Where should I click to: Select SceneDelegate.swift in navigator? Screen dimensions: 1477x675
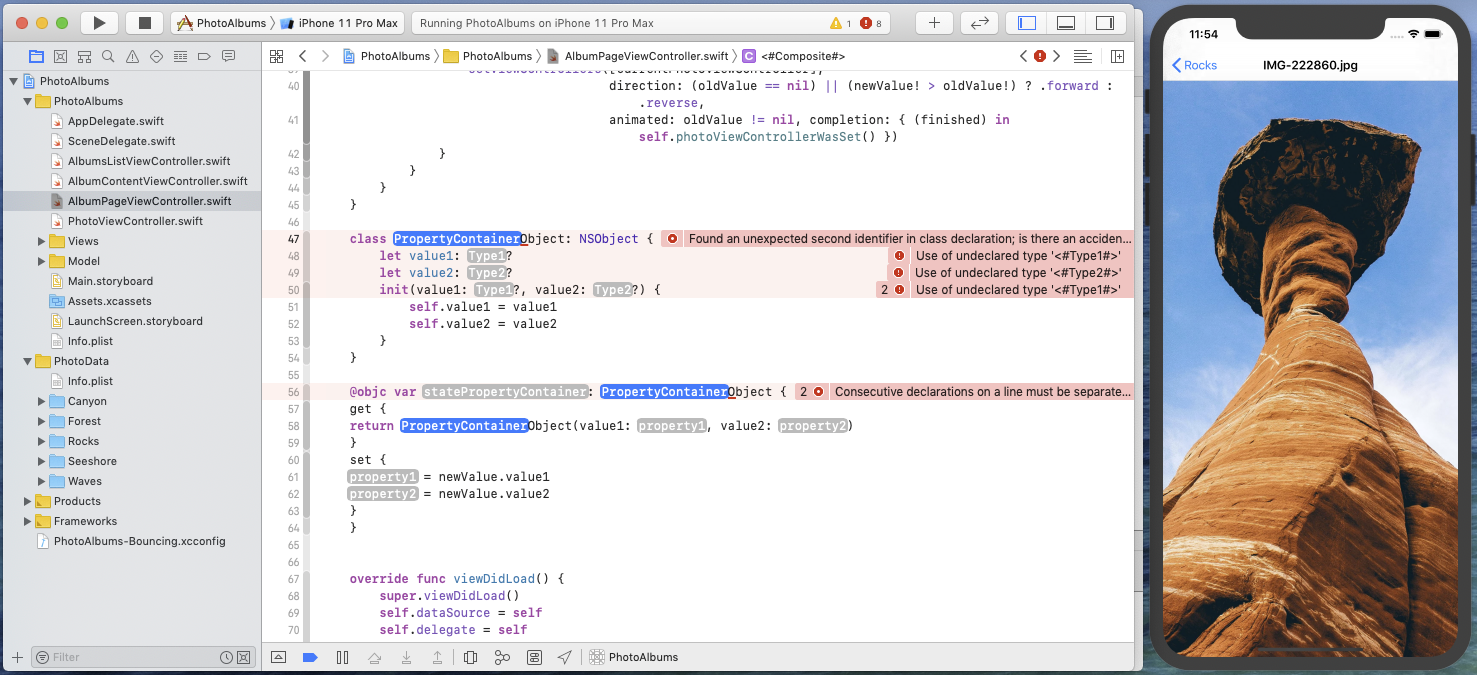(x=121, y=141)
